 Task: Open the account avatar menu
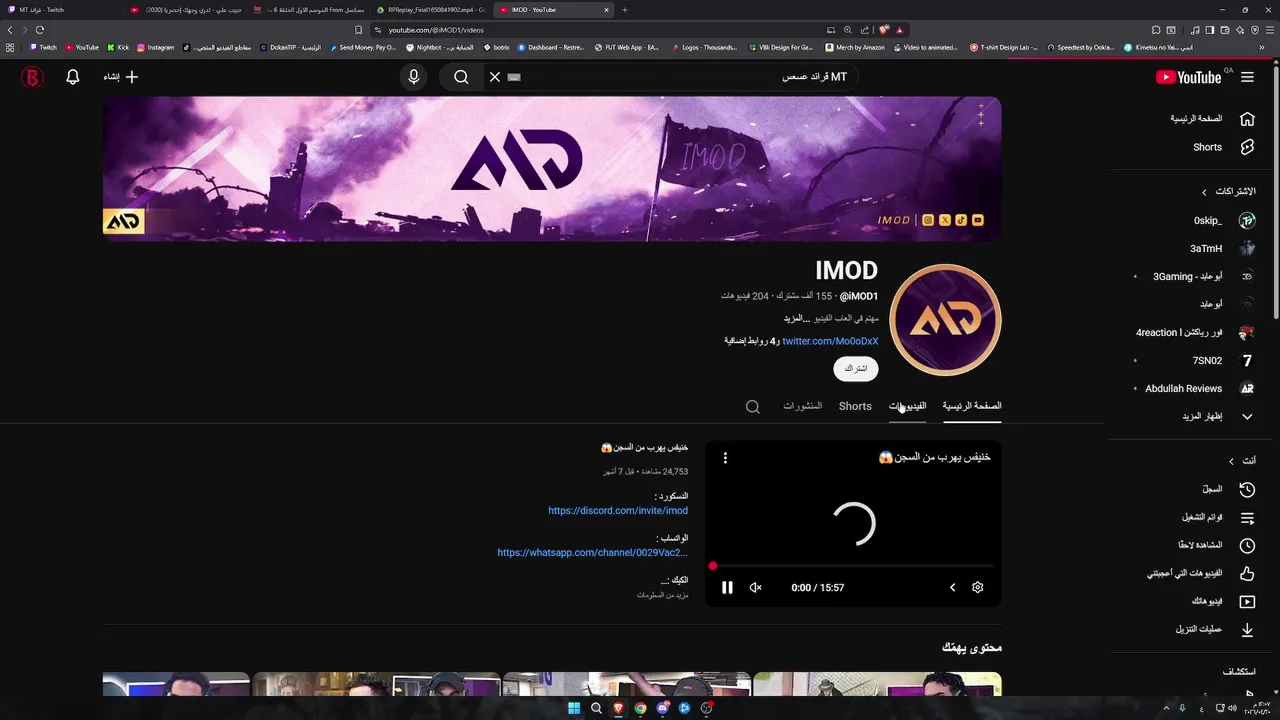tap(32, 77)
